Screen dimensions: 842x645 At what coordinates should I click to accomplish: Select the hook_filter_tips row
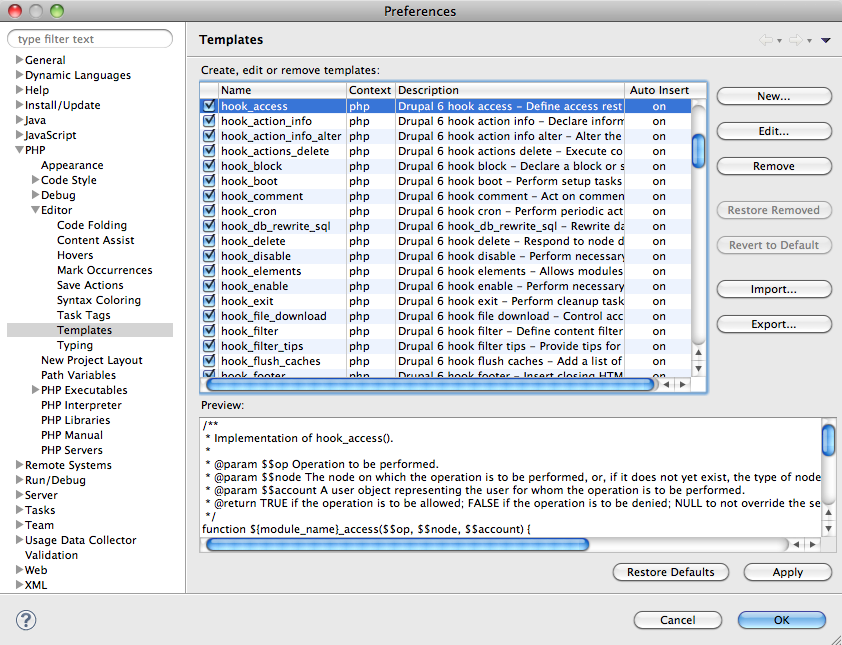(x=446, y=346)
